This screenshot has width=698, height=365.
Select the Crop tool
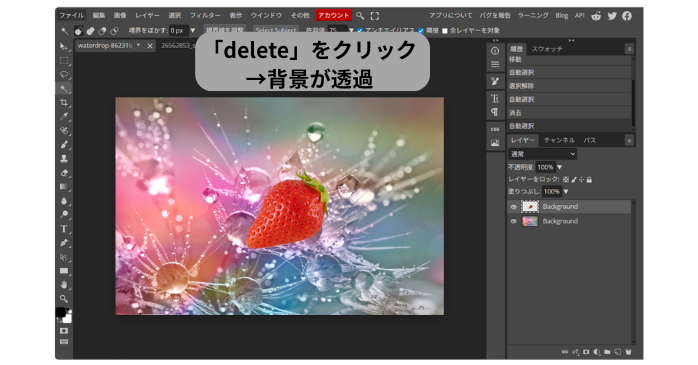coord(64,103)
